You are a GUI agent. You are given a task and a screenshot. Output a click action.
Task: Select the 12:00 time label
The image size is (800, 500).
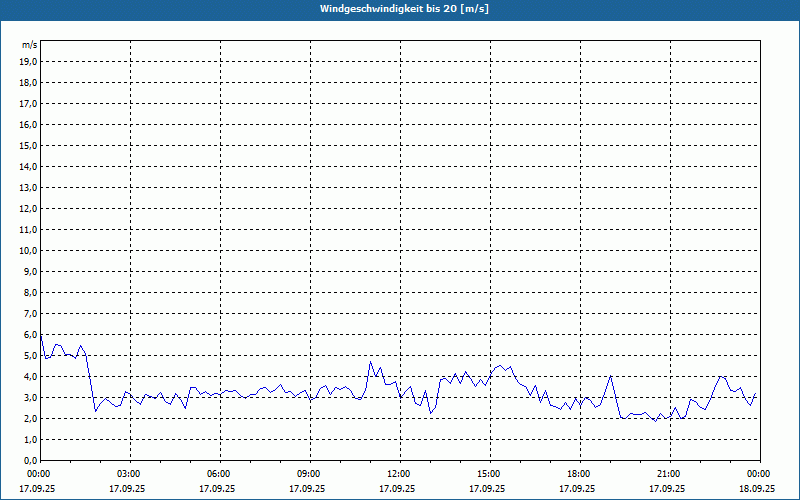(x=399, y=474)
